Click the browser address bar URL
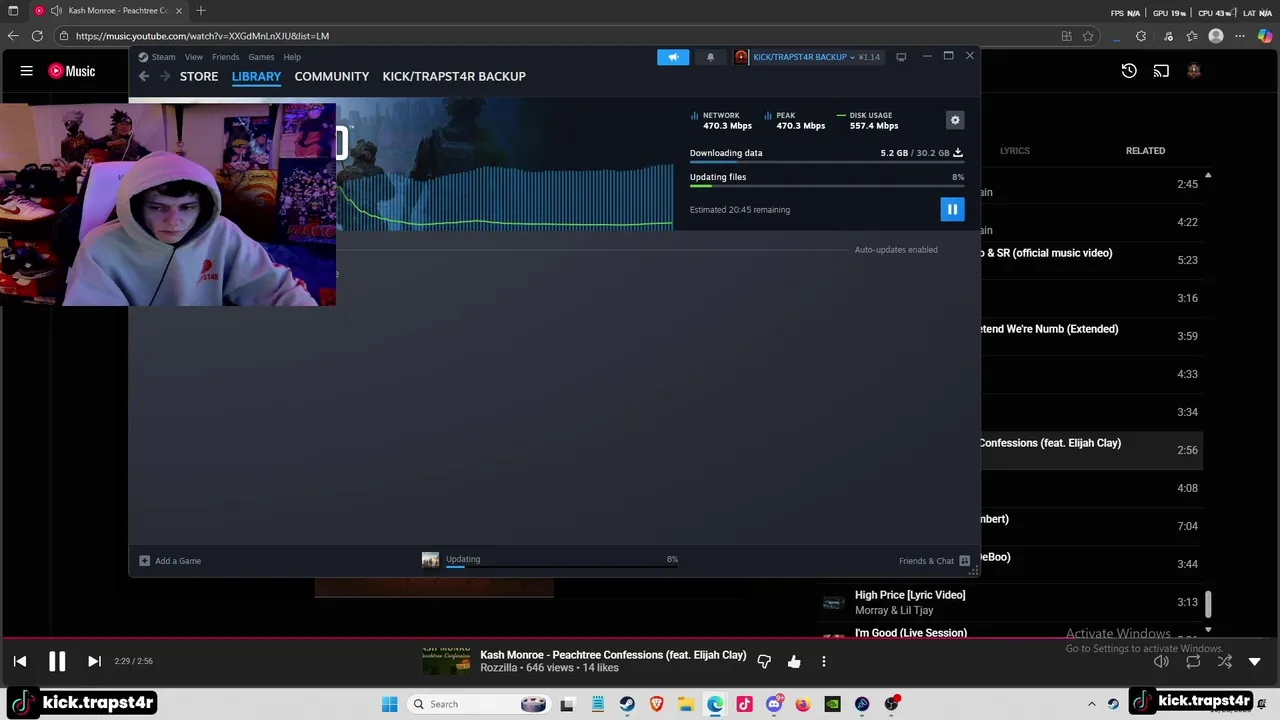The height and width of the screenshot is (720, 1280). coord(202,36)
